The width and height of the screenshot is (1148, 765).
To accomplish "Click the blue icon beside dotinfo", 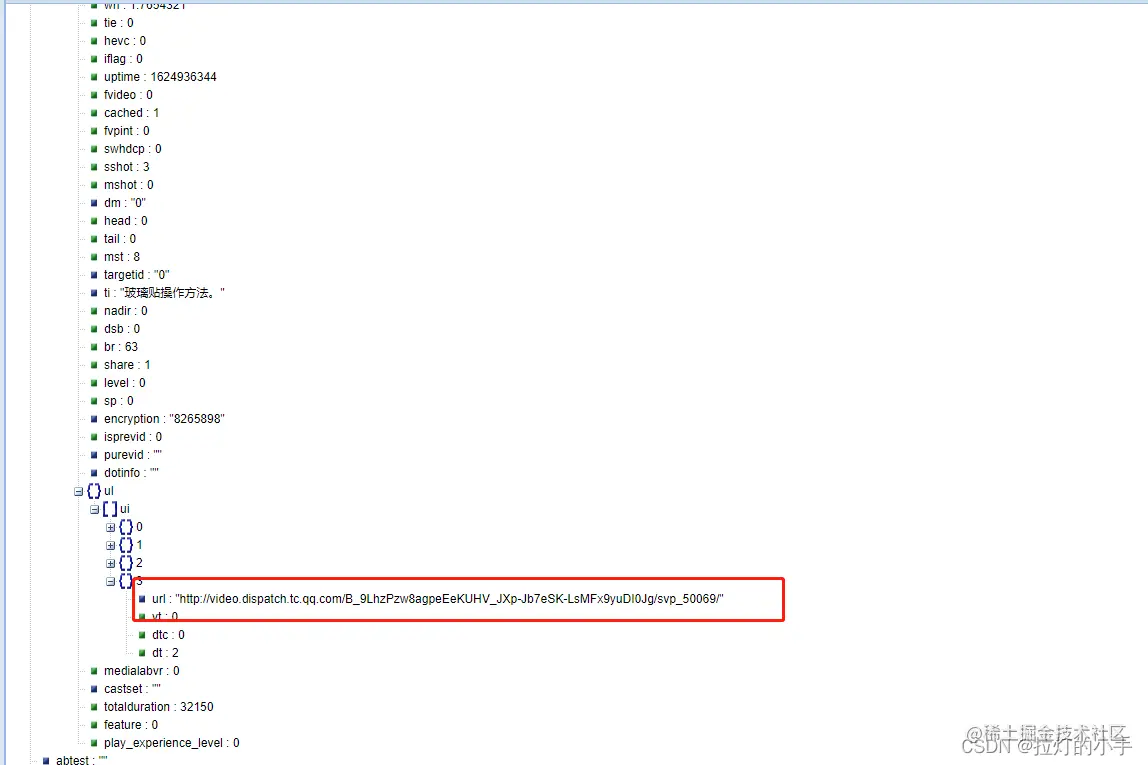I will pyautogui.click(x=94, y=474).
